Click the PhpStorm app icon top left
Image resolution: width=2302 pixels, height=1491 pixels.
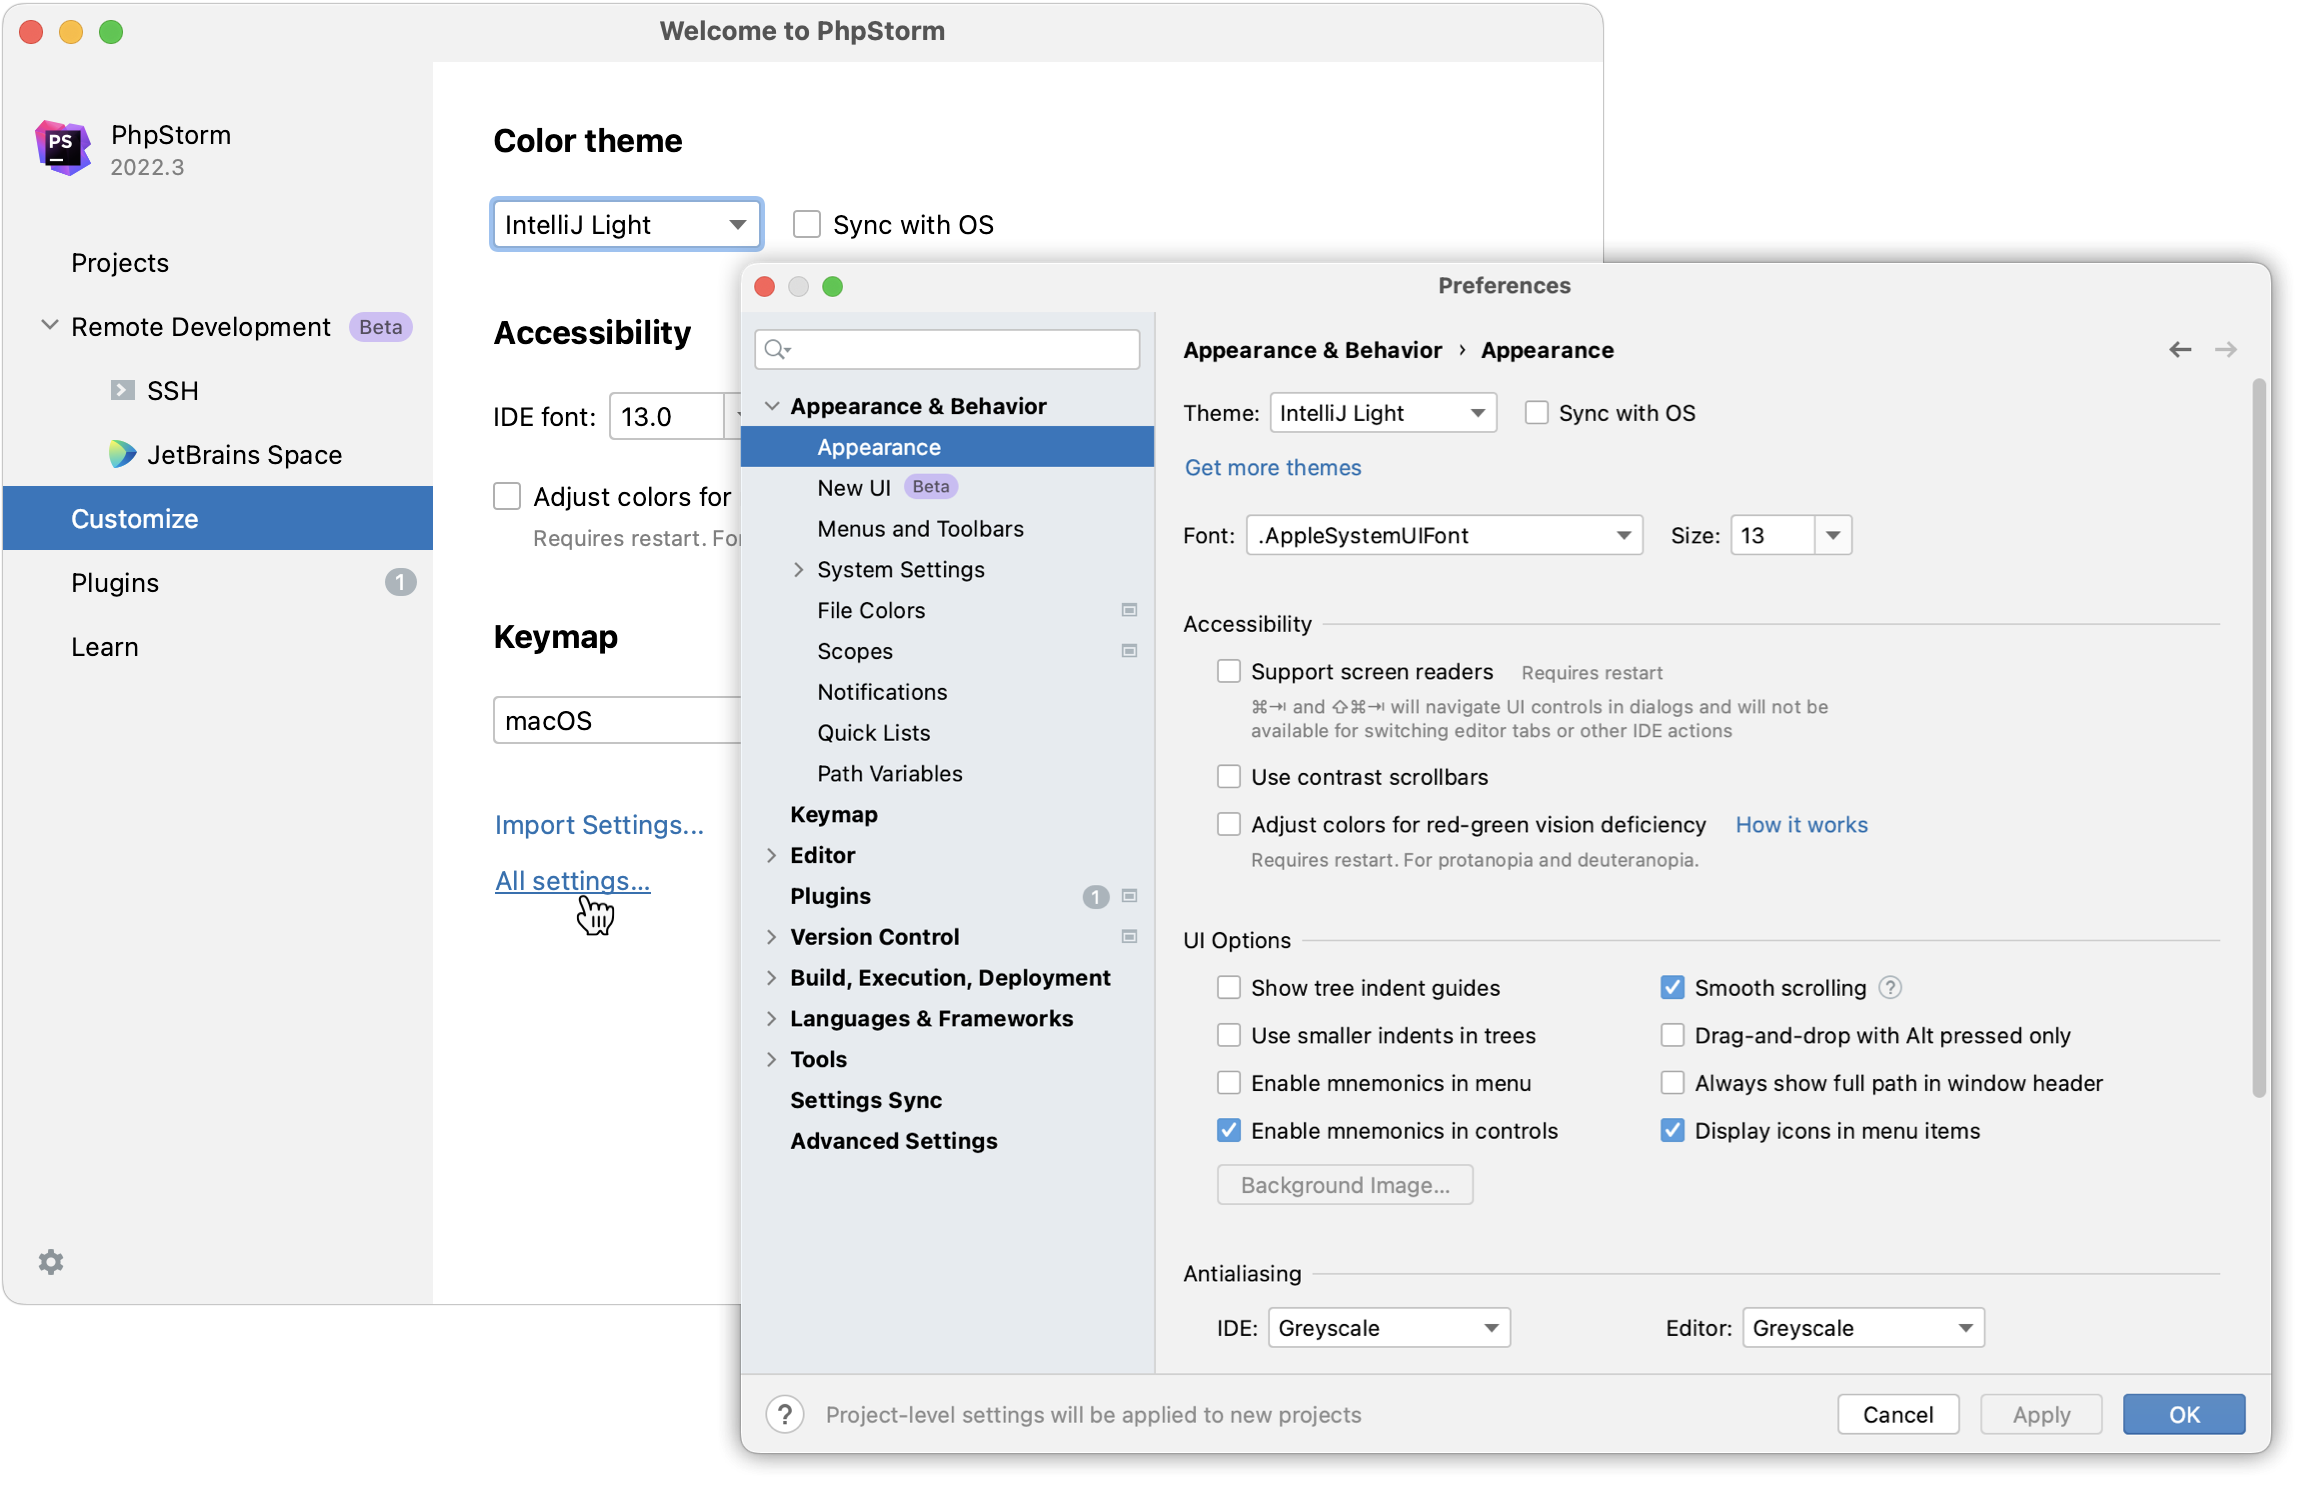click(62, 148)
